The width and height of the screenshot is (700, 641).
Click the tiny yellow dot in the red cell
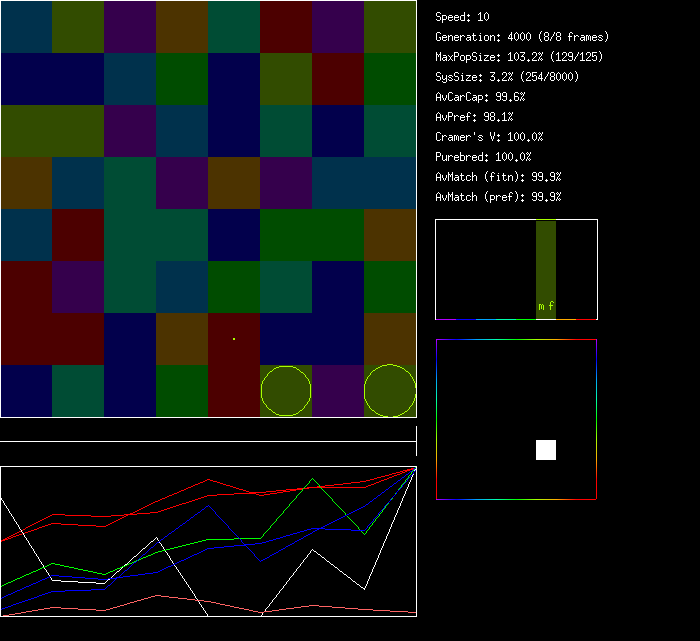(x=234, y=339)
